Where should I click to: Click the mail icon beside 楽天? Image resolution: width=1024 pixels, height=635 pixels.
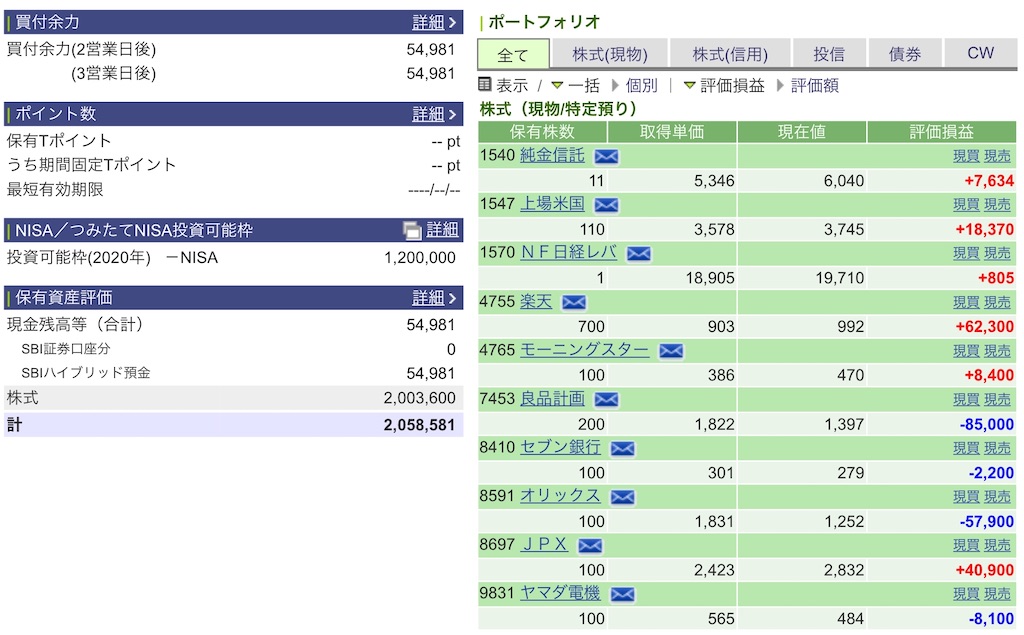(573, 302)
